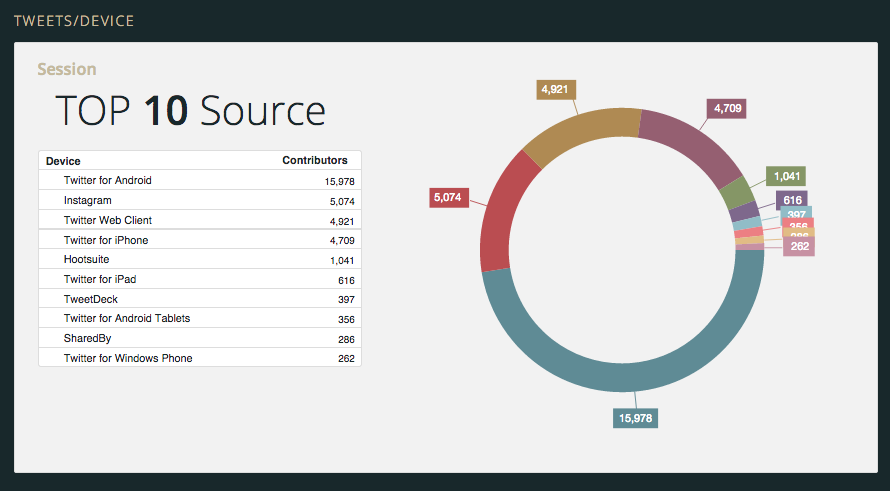Click the 5,074 contributors table cell
This screenshot has height=491, width=890.
click(342, 202)
